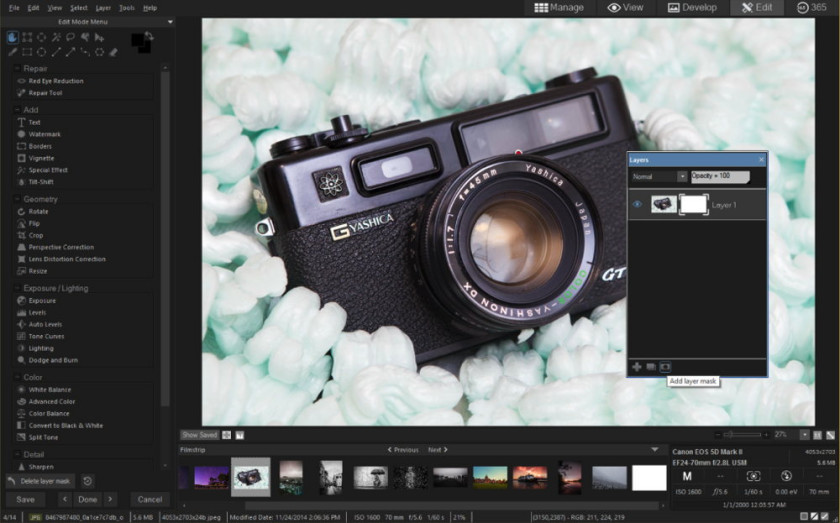The width and height of the screenshot is (840, 523).
Task: Open the Repair Tool
Action: click(x=46, y=93)
